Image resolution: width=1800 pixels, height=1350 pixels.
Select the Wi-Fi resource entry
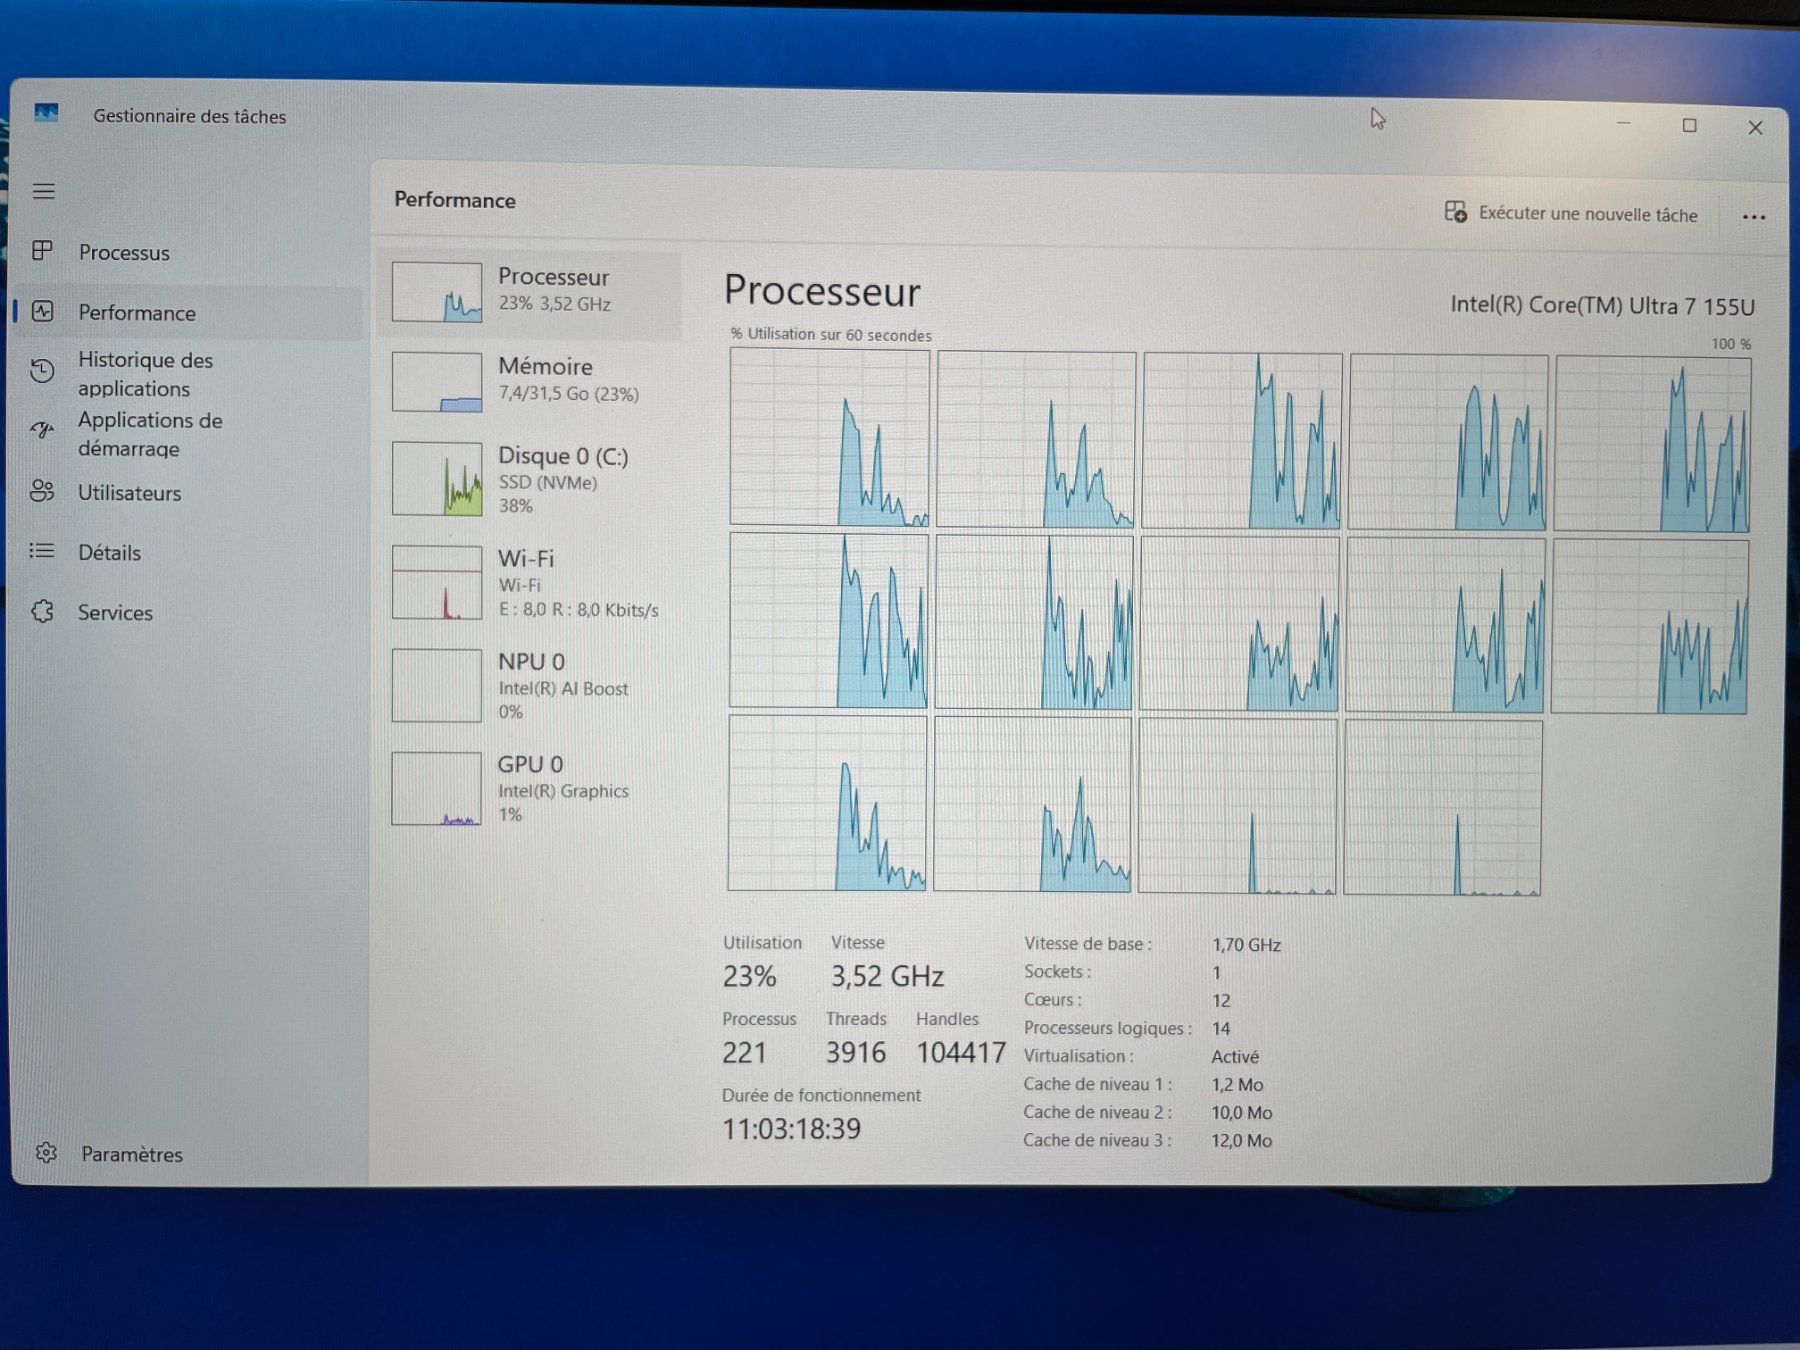click(x=531, y=583)
